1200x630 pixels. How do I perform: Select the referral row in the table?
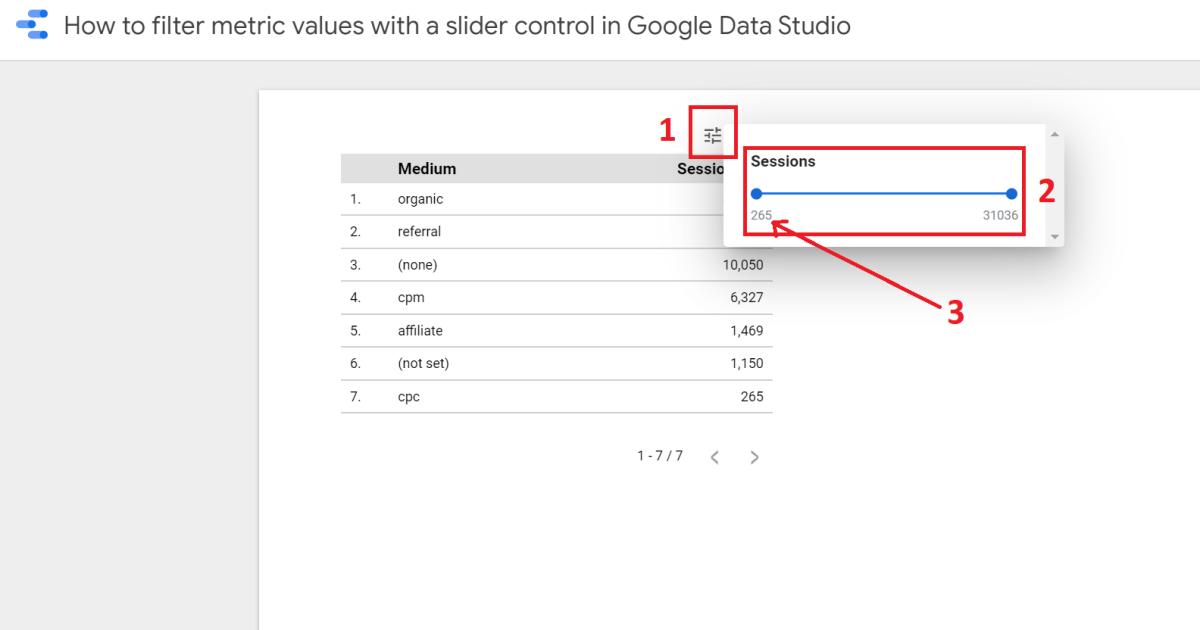419,231
